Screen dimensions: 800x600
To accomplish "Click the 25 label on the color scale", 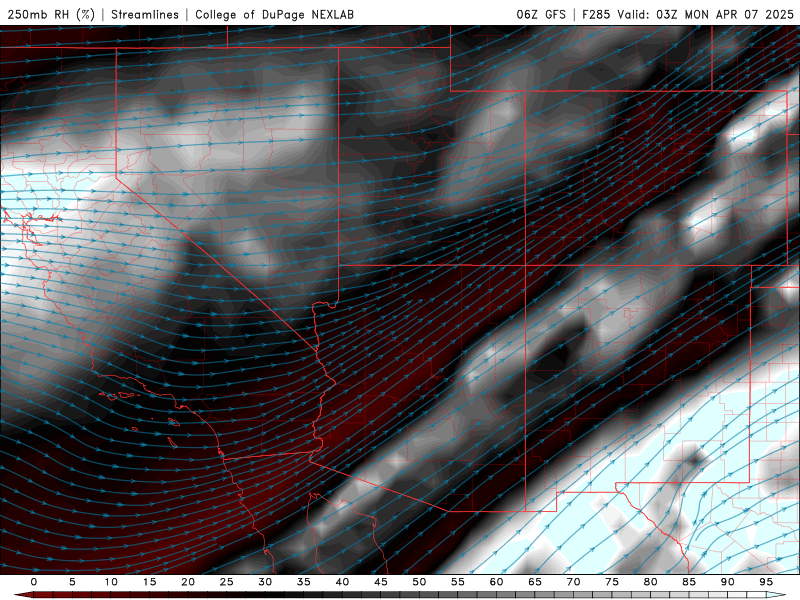I will tap(226, 582).
